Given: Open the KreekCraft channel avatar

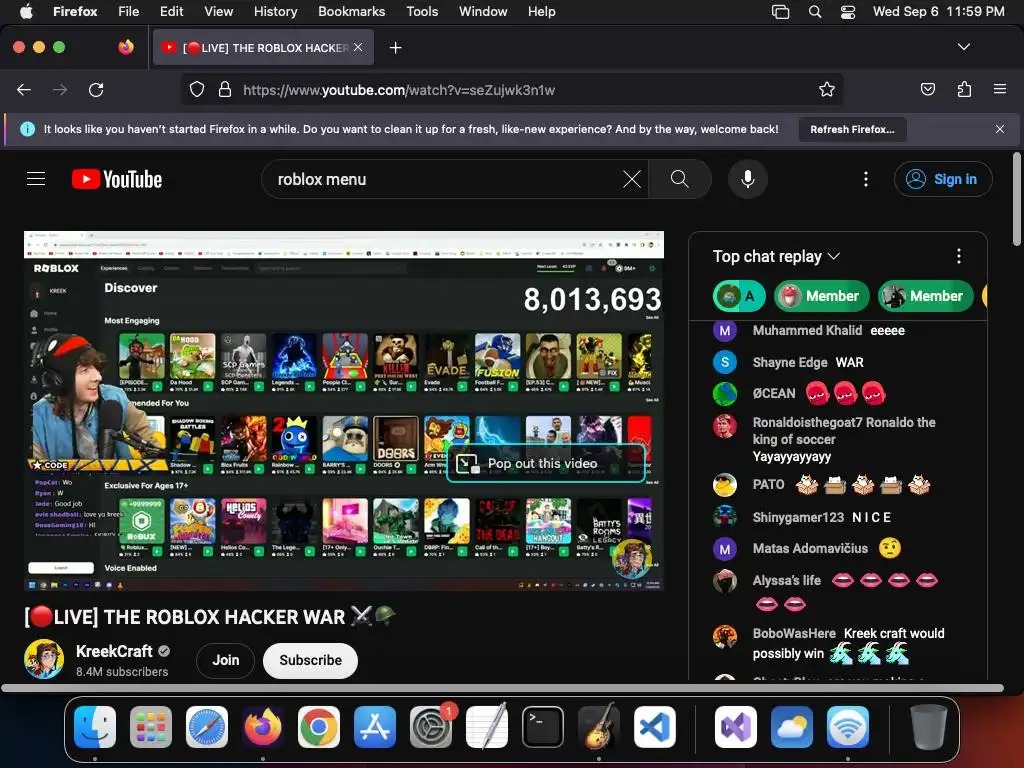Looking at the screenshot, I should [44, 659].
